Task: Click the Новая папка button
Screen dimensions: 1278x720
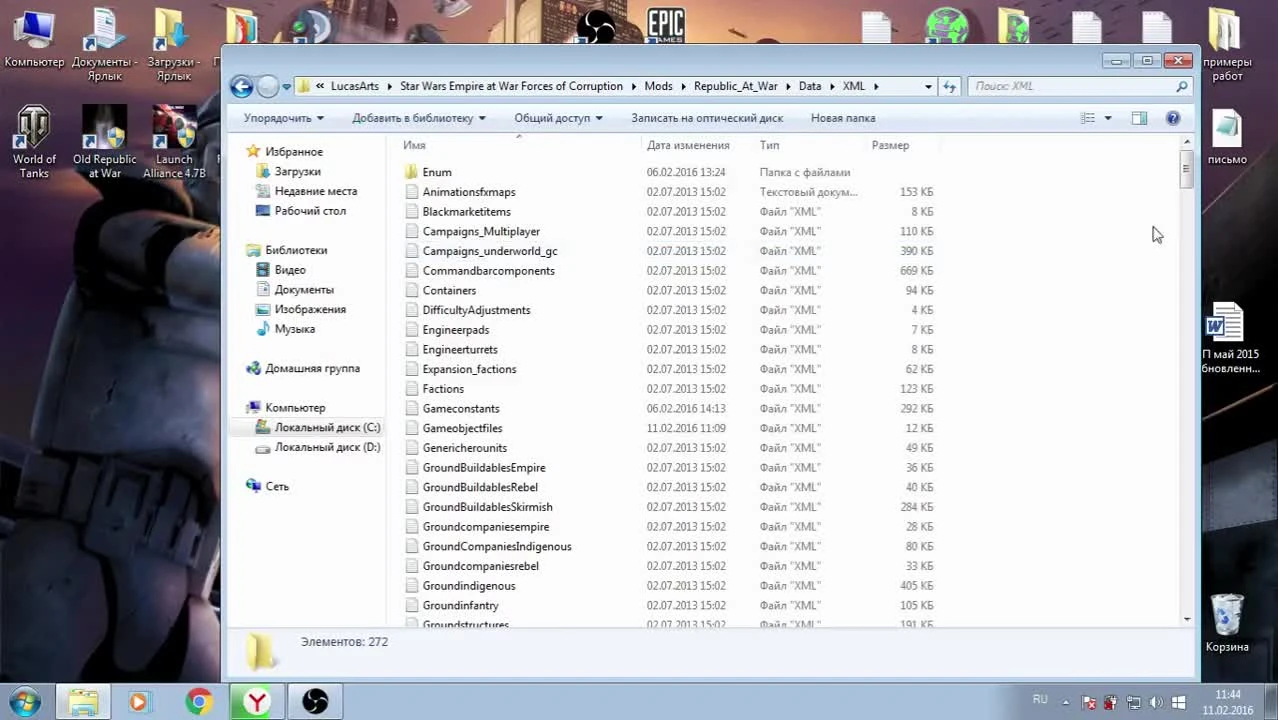Action: pos(843,118)
